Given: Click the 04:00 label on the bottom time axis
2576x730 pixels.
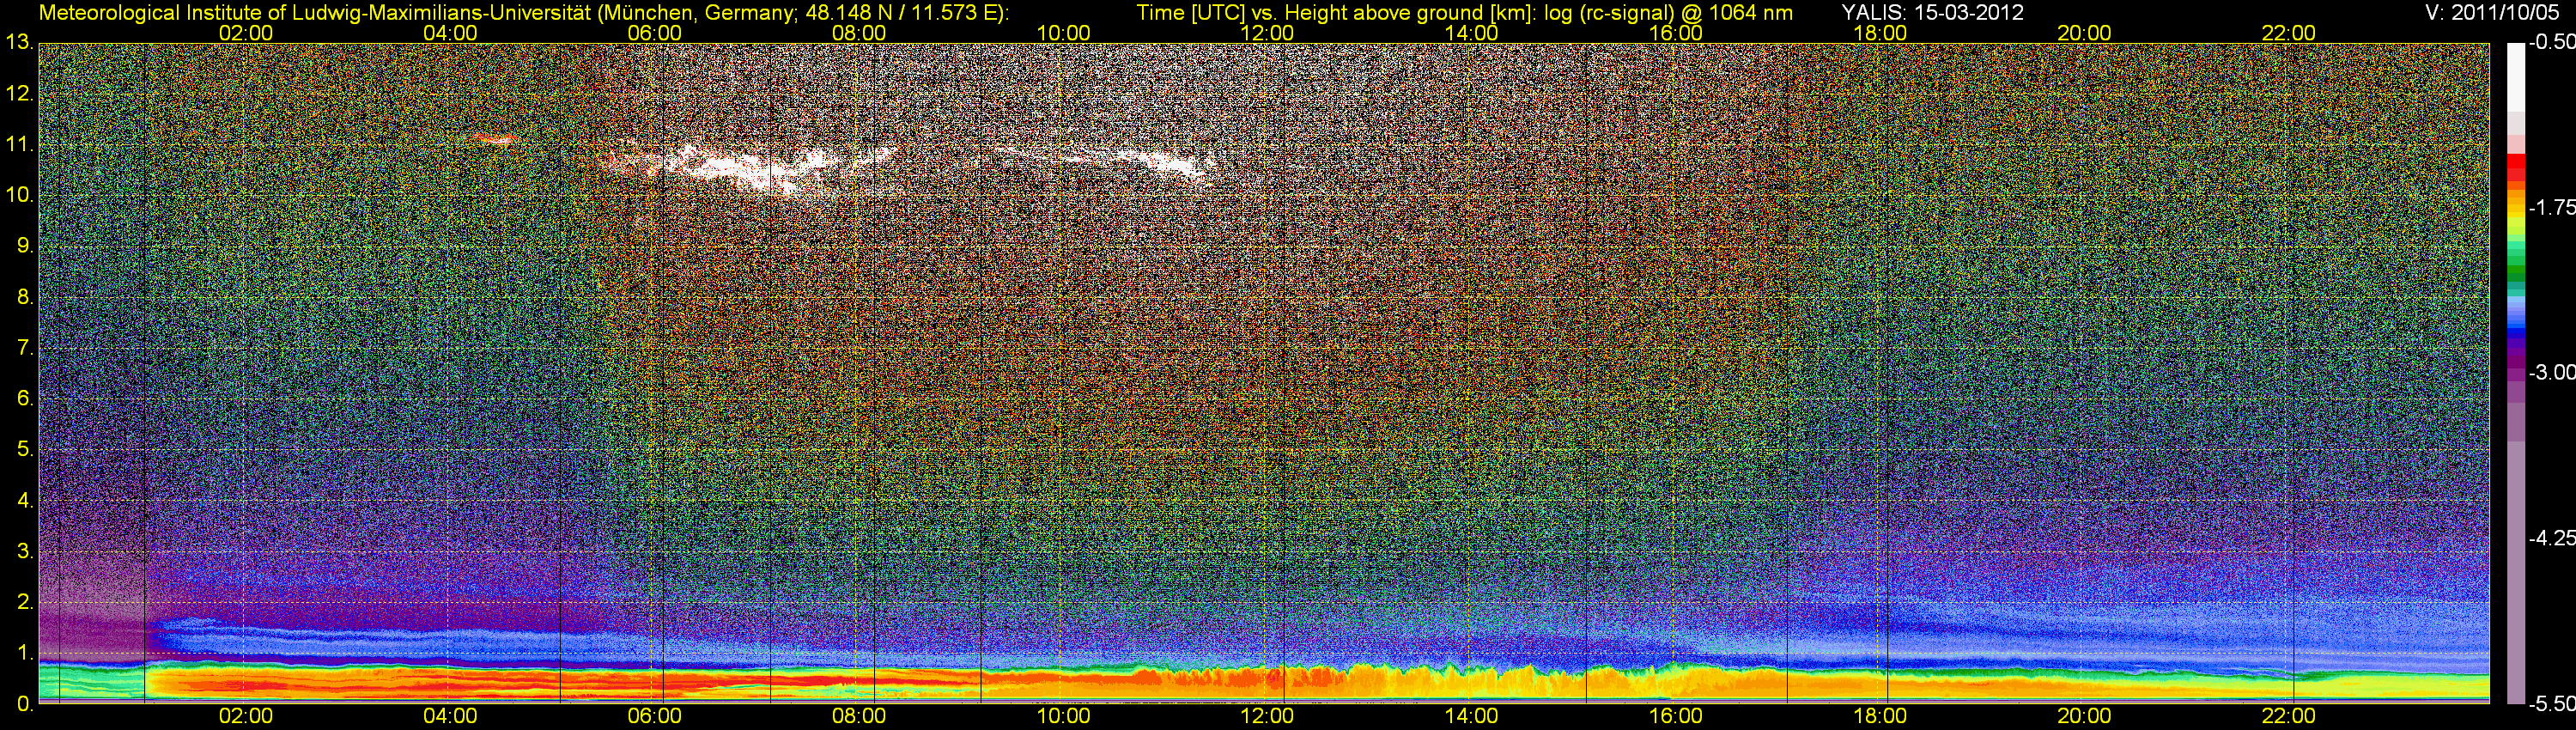Looking at the screenshot, I should [450, 716].
